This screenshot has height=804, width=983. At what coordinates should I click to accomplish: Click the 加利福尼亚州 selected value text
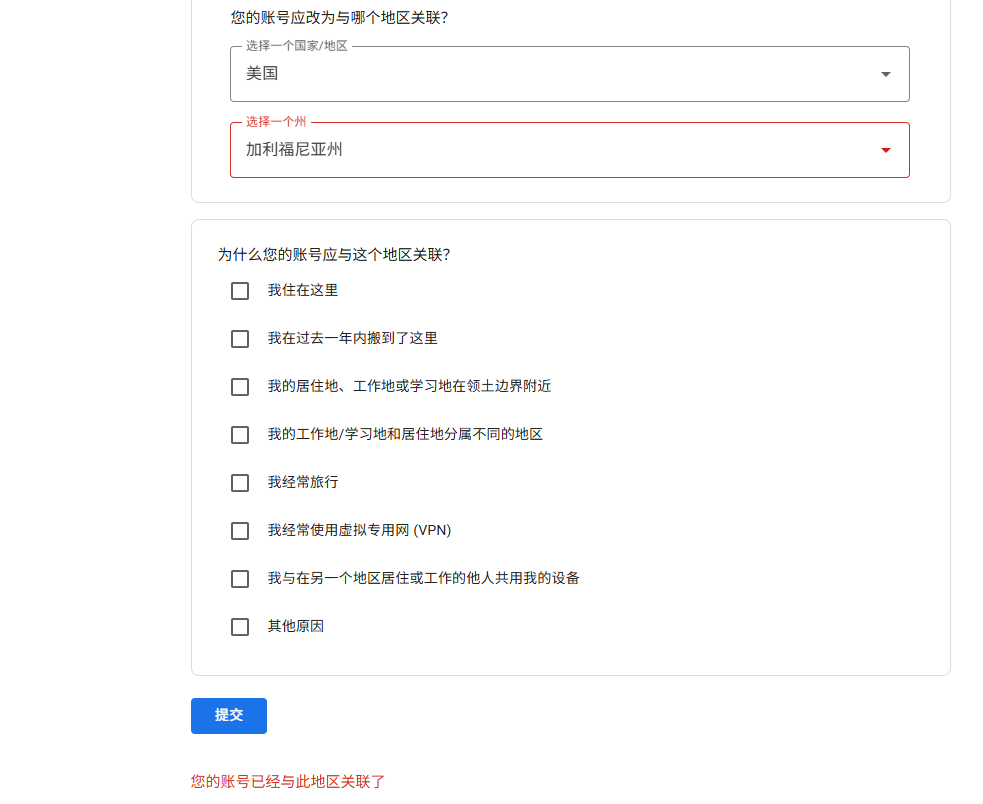click(x=294, y=149)
